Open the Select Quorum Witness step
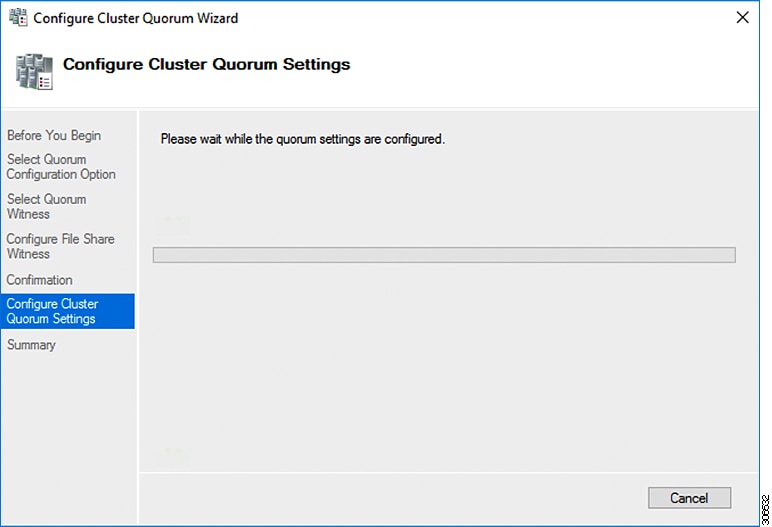The image size is (772, 527). tap(46, 206)
